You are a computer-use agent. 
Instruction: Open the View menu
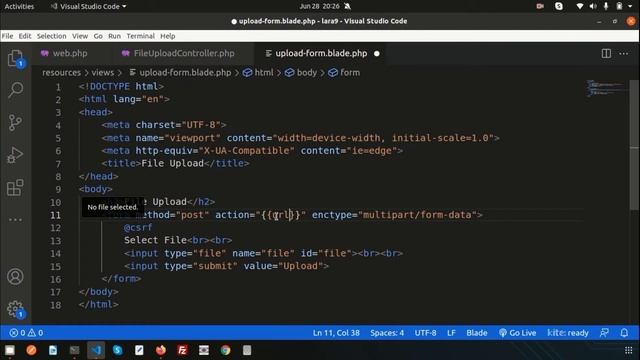(80, 36)
